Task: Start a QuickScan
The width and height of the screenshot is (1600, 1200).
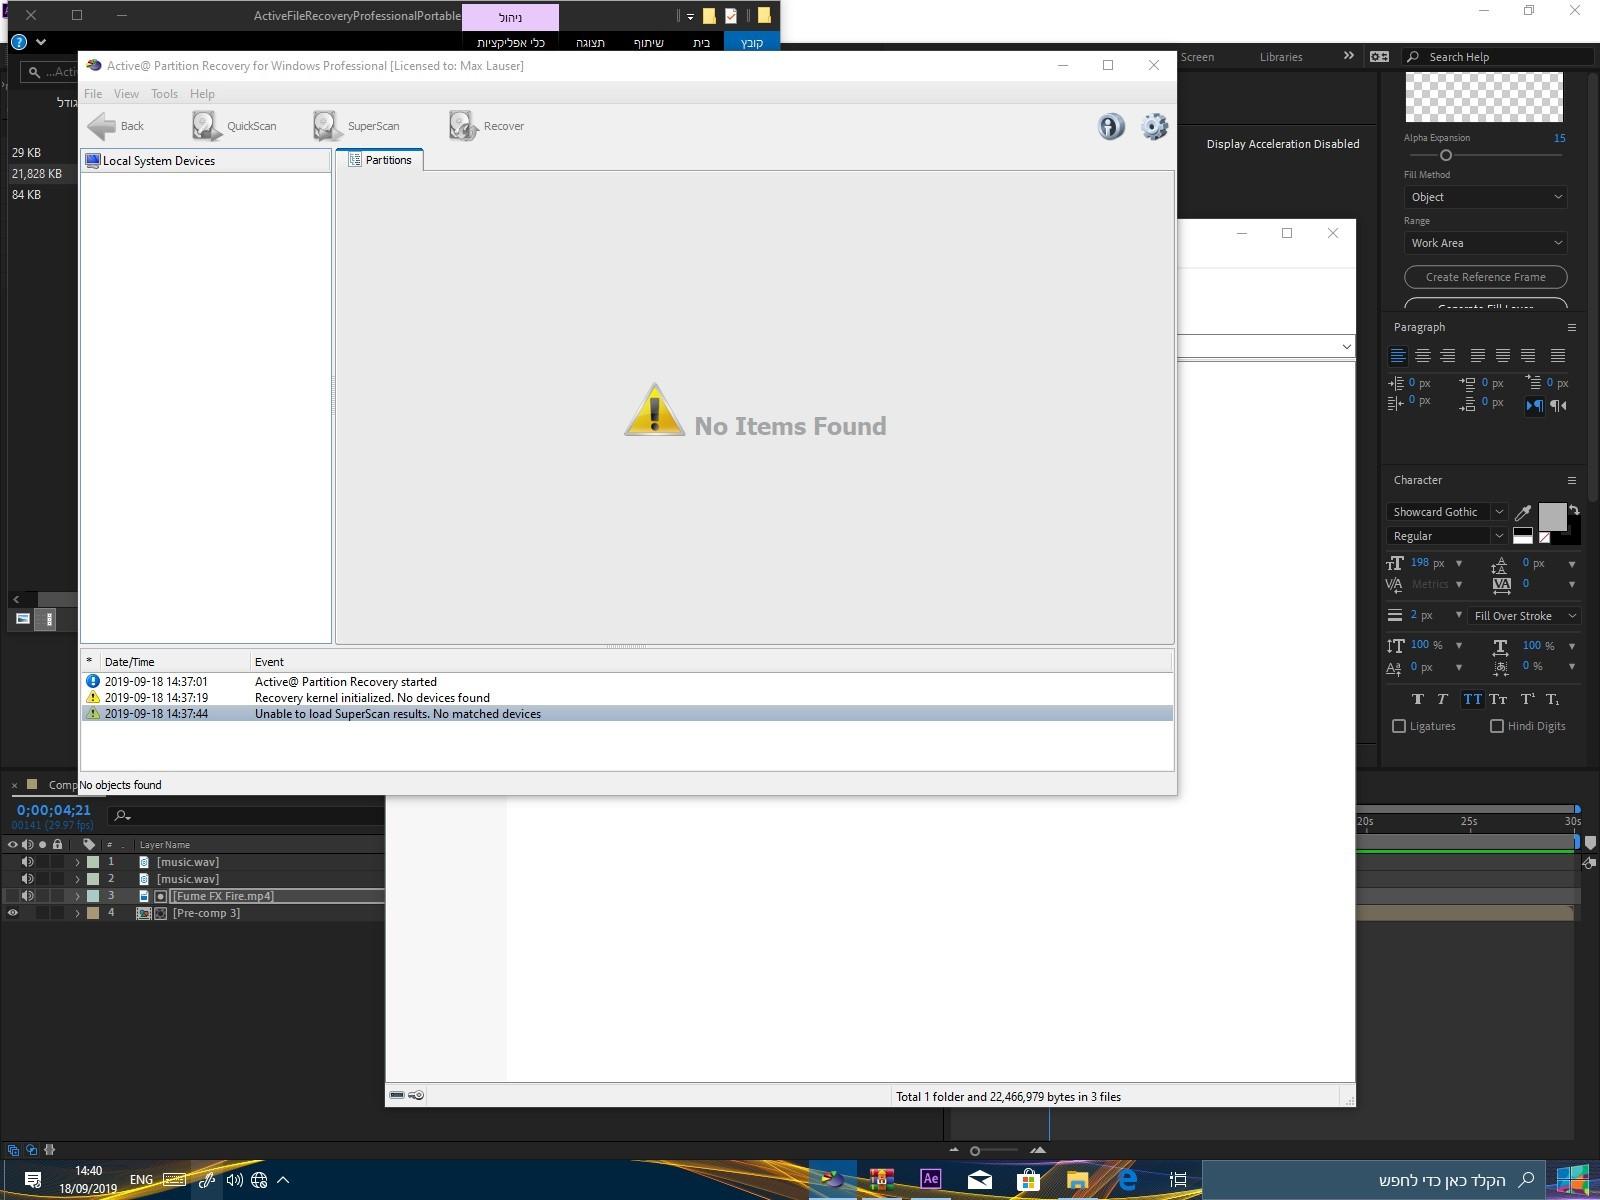Action: [x=234, y=126]
